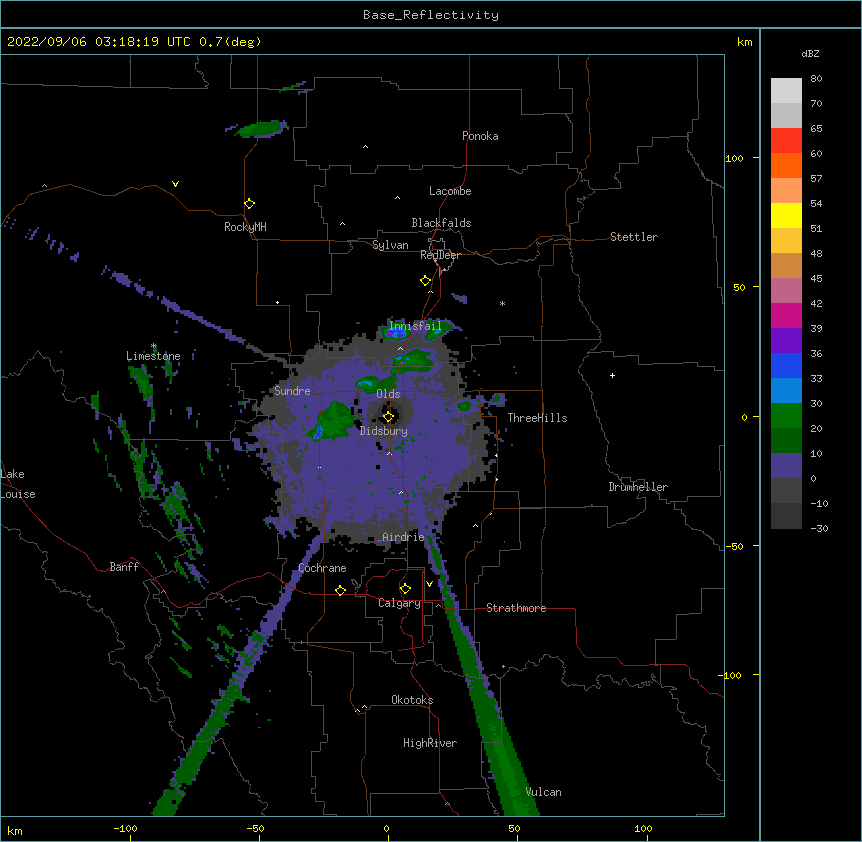Click the Base_Reflectivity title text
The image size is (862, 842).
[431, 15]
